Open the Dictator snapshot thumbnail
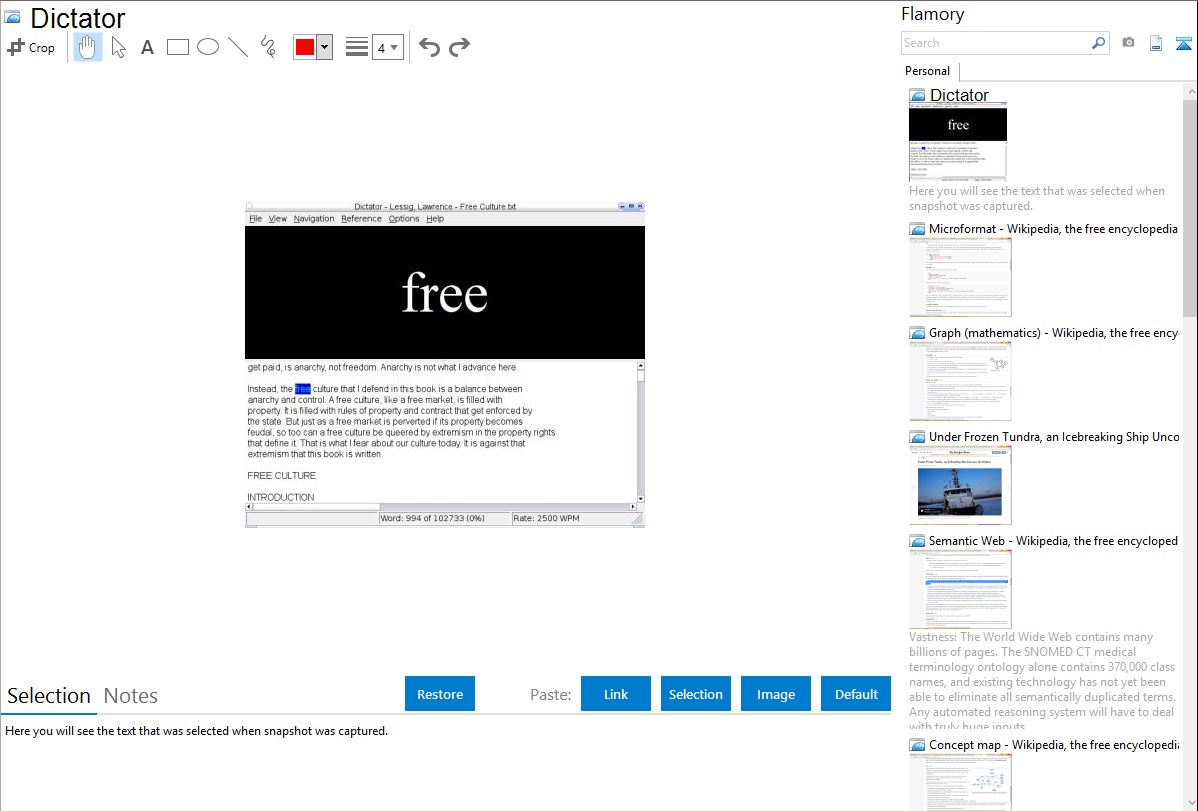 coord(958,142)
